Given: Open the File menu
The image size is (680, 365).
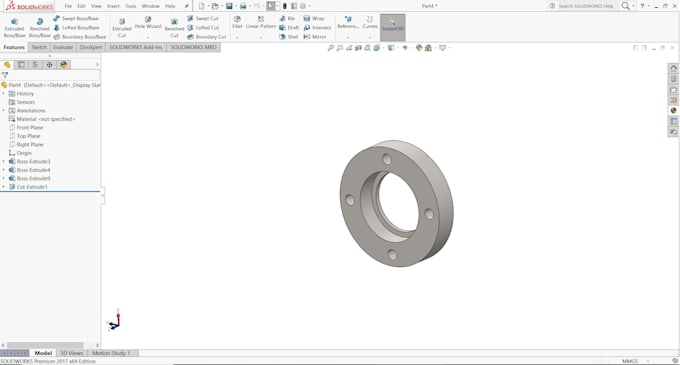Looking at the screenshot, I should pos(68,6).
